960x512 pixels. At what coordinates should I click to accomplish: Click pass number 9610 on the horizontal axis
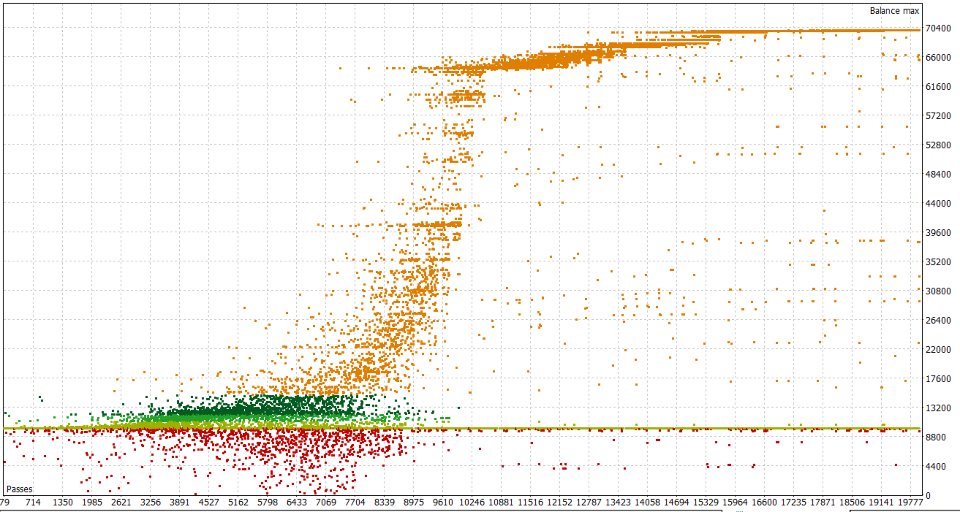(443, 502)
